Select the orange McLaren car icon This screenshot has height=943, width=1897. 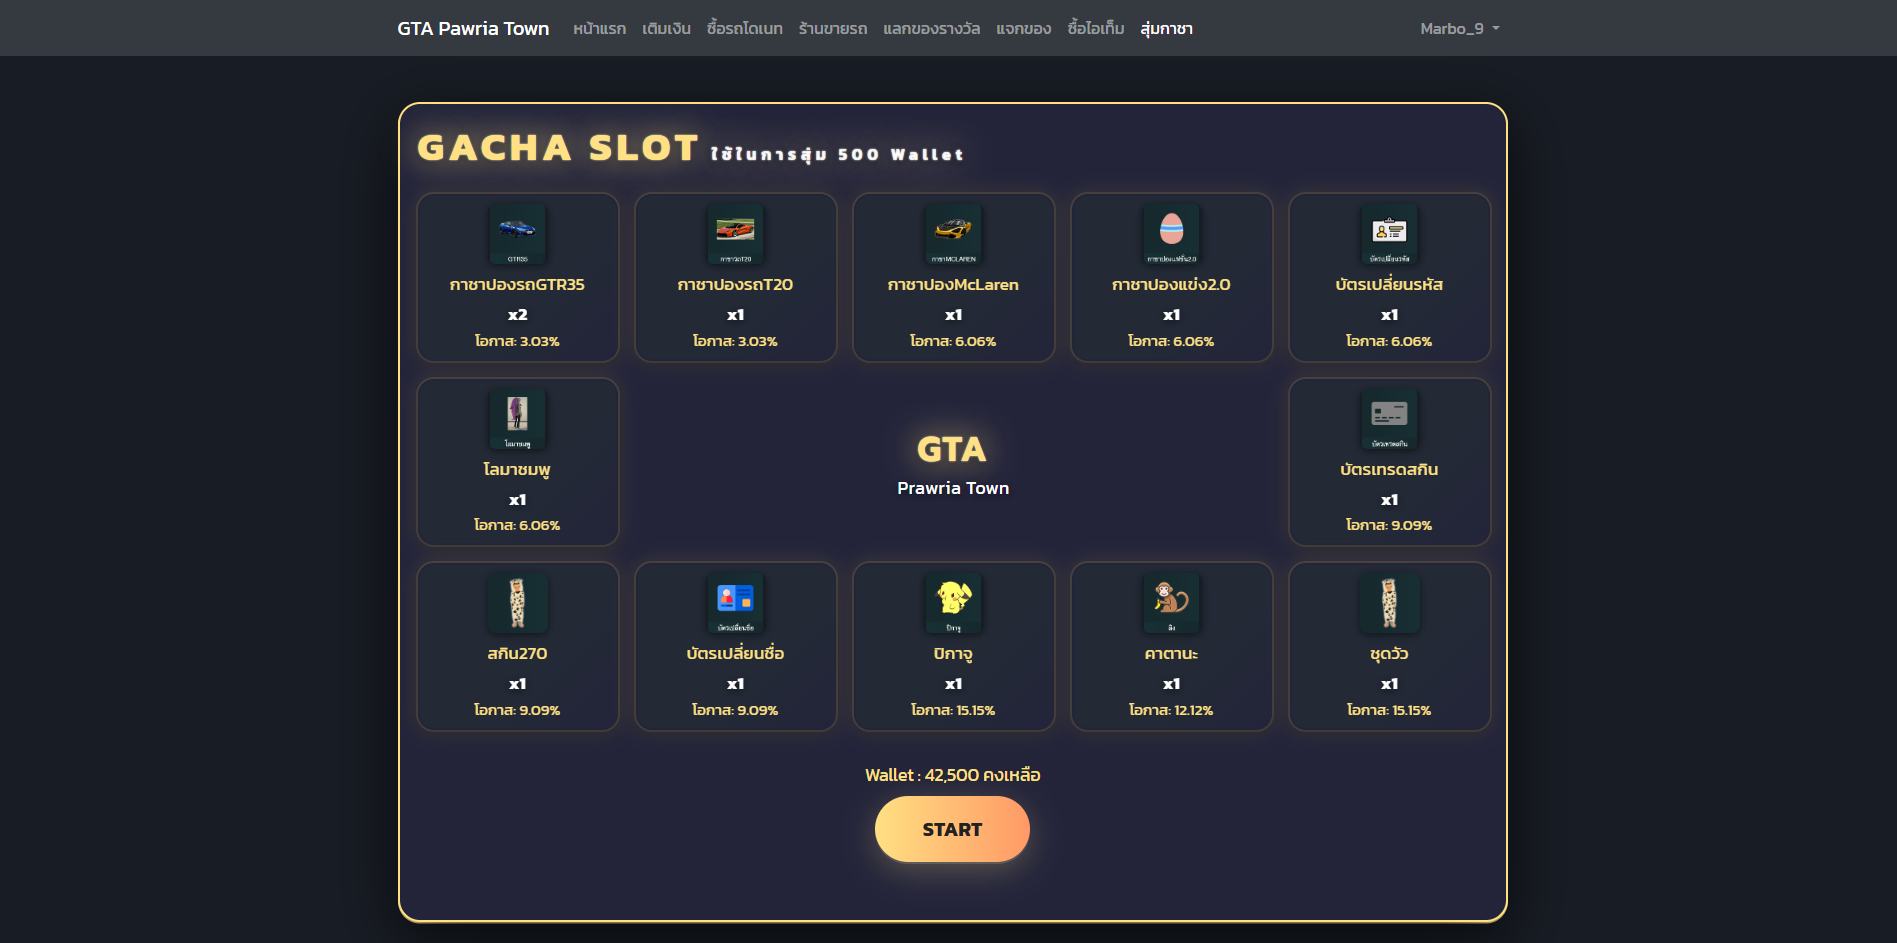[x=953, y=234]
